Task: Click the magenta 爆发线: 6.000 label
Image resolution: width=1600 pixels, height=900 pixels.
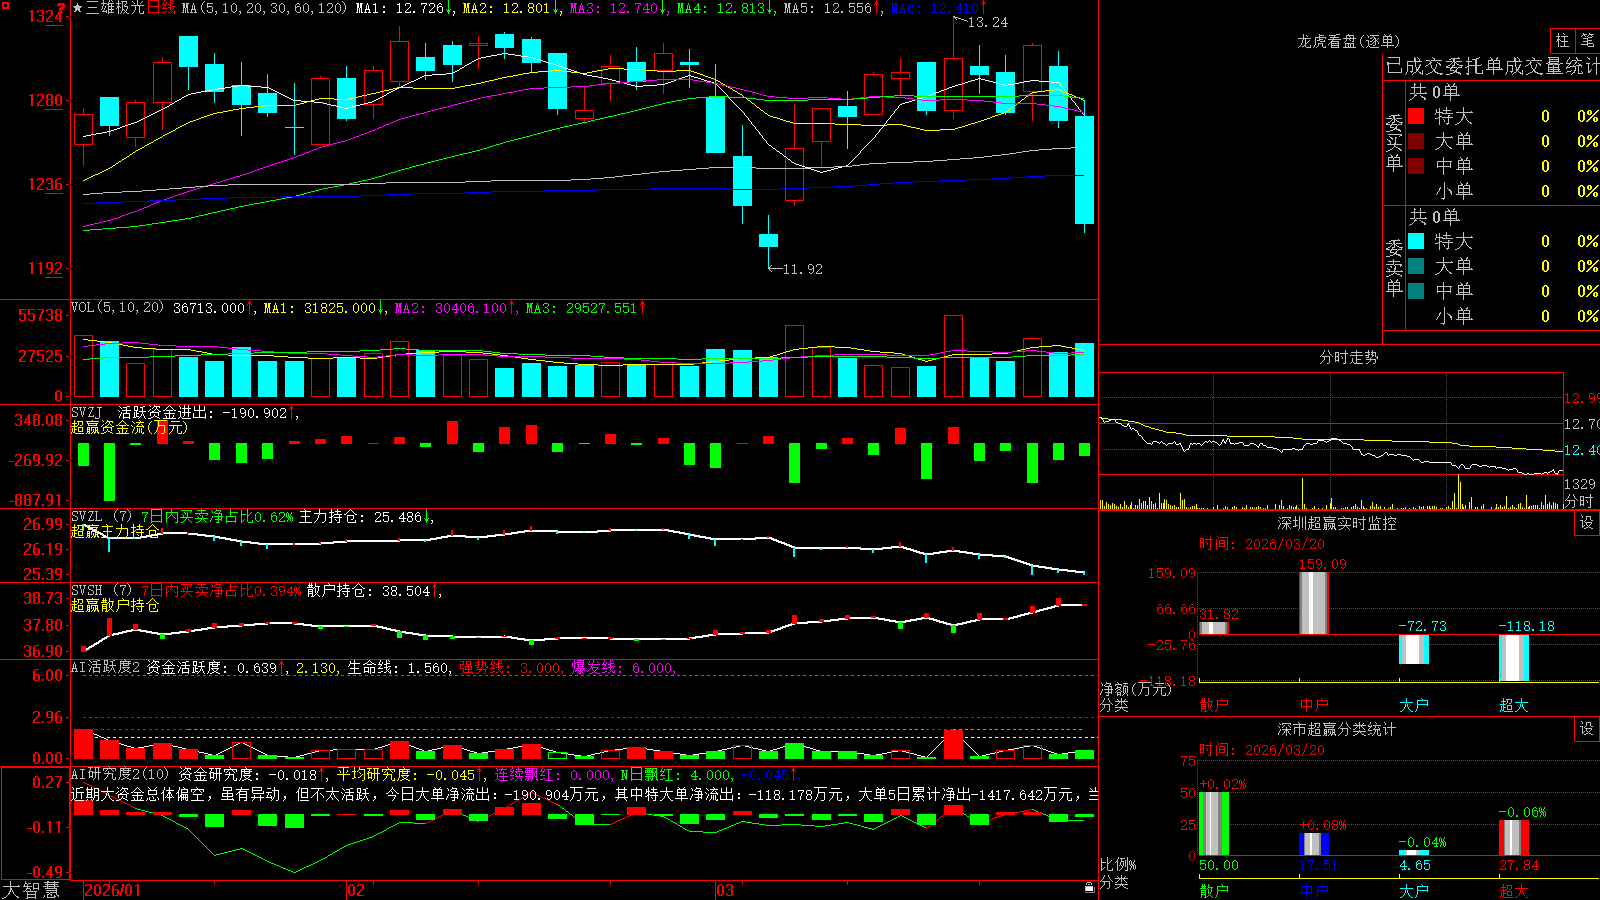Action: [622, 667]
